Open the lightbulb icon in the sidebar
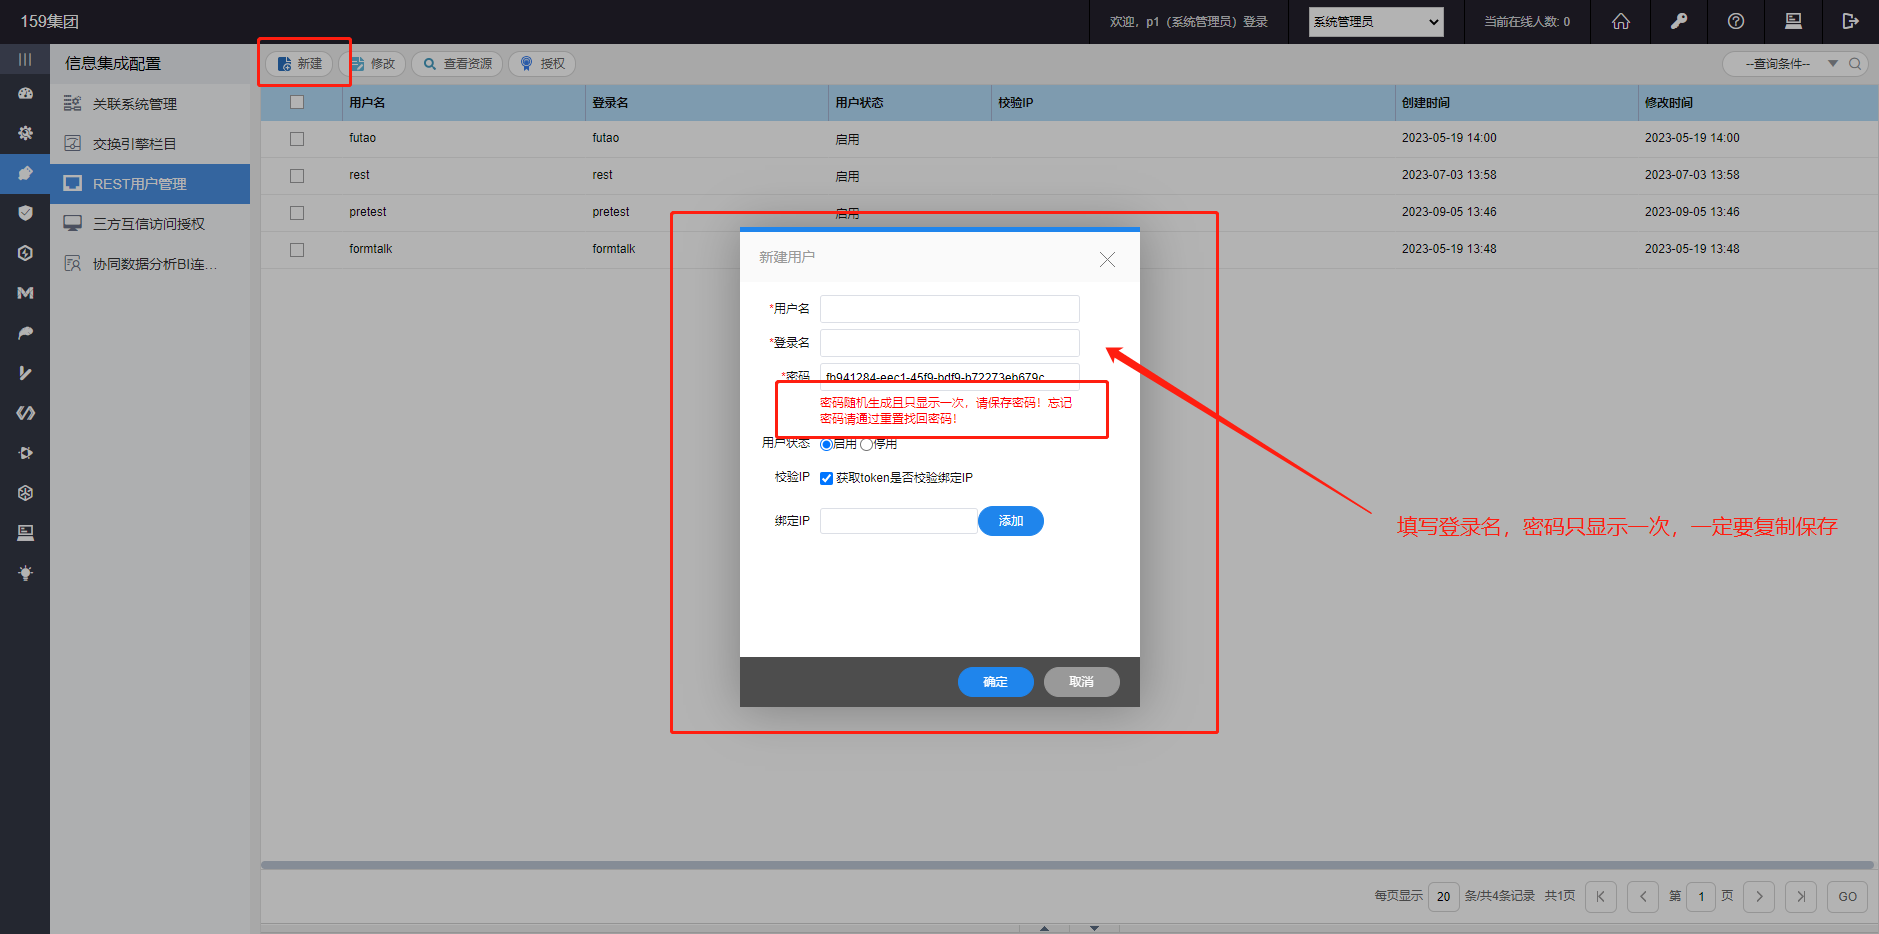1879x934 pixels. (x=25, y=573)
